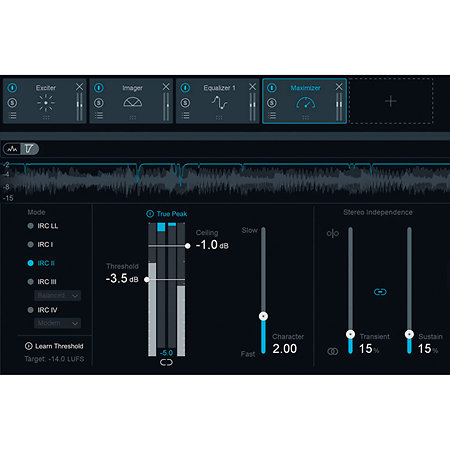Select the Maximizer gauge module icon
The width and height of the screenshot is (450, 450).
coord(306,103)
